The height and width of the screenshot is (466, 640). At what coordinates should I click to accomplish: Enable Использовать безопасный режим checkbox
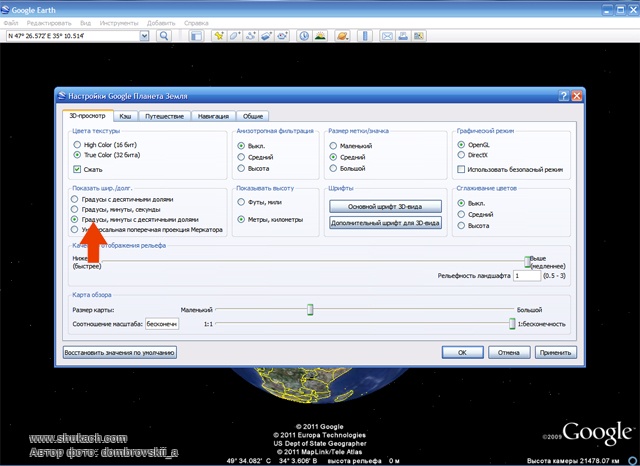461,169
